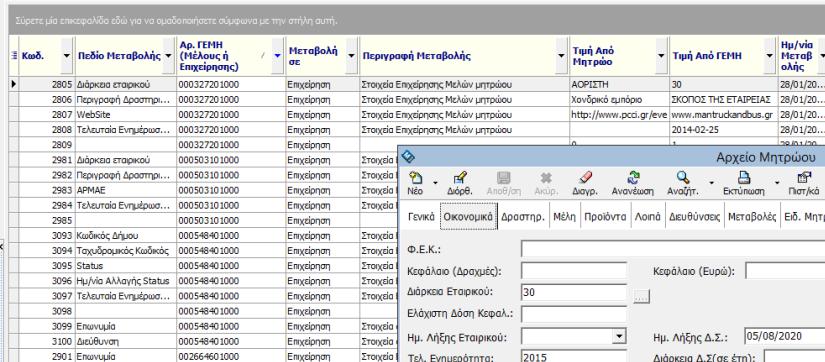Open the Πεδίο Μεταβολής column filter dropdown
825x362 pixels.
pyautogui.click(x=168, y=56)
